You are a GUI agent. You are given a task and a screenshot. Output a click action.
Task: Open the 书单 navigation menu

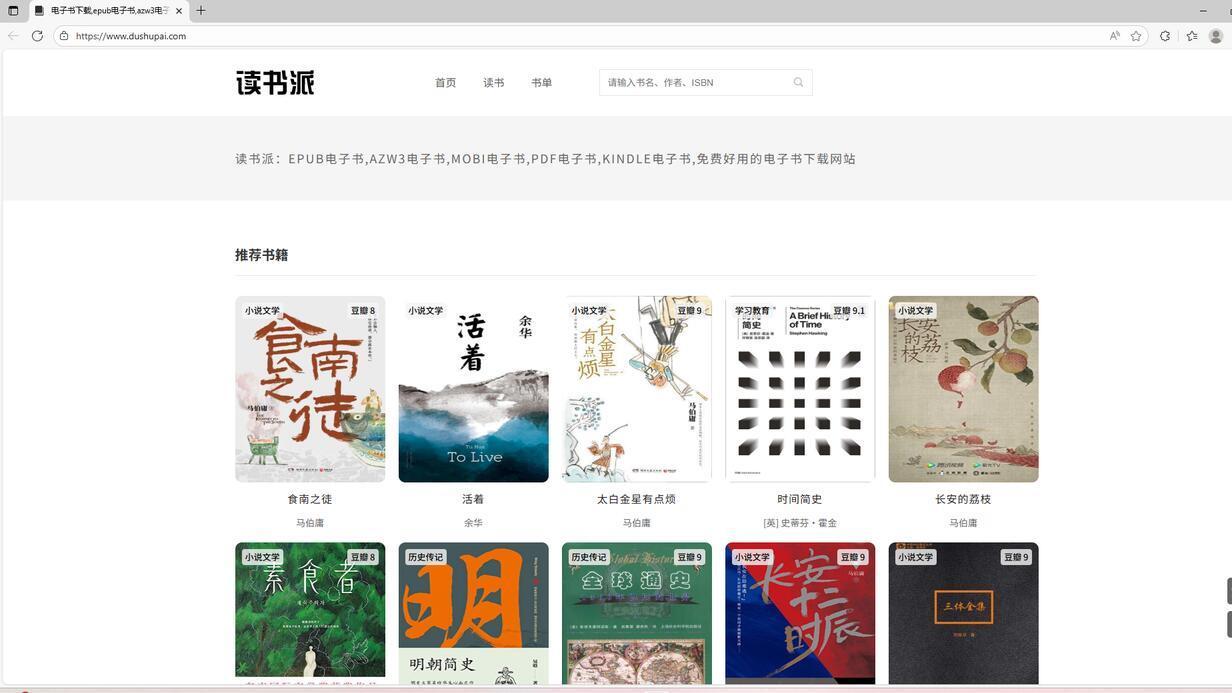pos(541,83)
